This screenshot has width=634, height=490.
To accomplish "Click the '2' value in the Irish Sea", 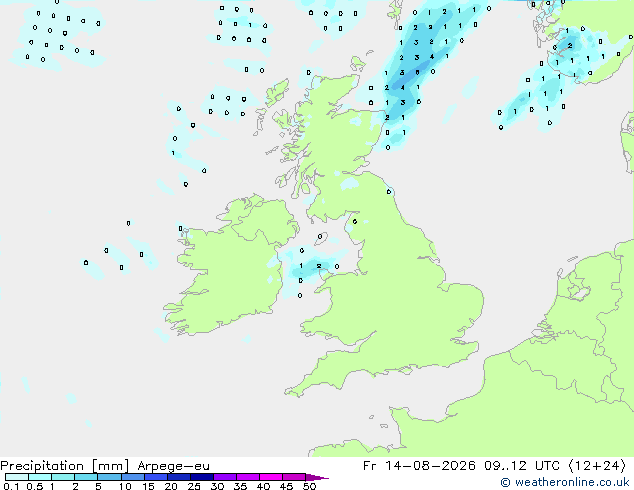I will pyautogui.click(x=319, y=266).
